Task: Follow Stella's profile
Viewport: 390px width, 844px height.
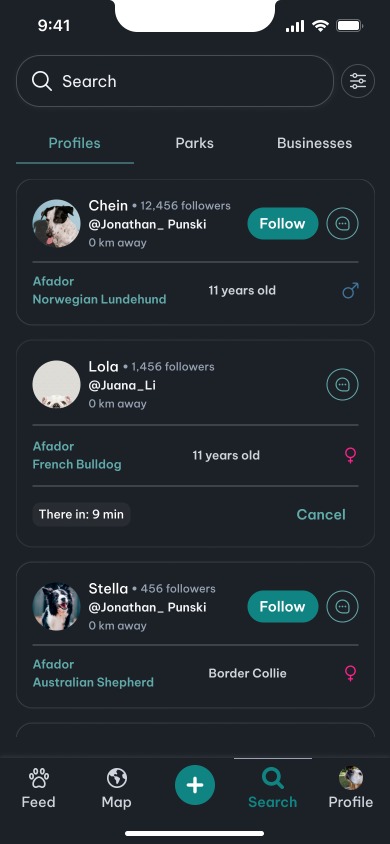Action: 283,607
